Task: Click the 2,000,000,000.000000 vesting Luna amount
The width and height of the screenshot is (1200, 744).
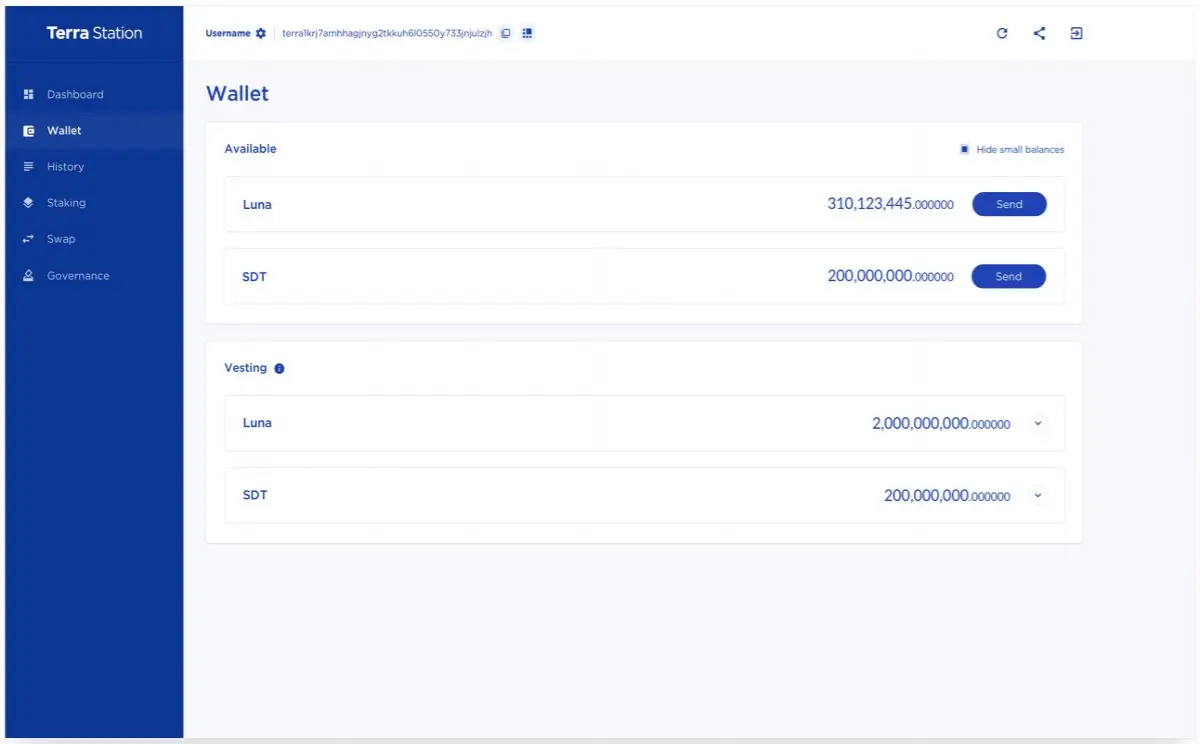Action: [x=941, y=423]
